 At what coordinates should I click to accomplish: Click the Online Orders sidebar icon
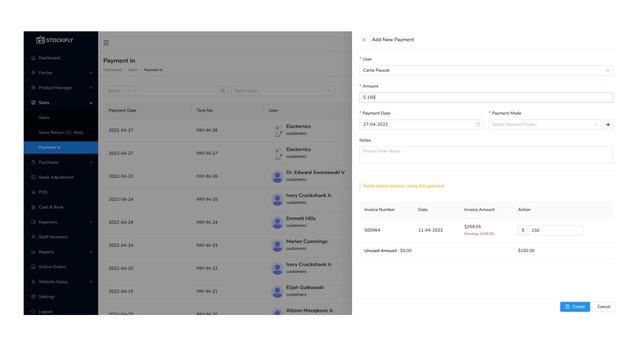coord(33,267)
